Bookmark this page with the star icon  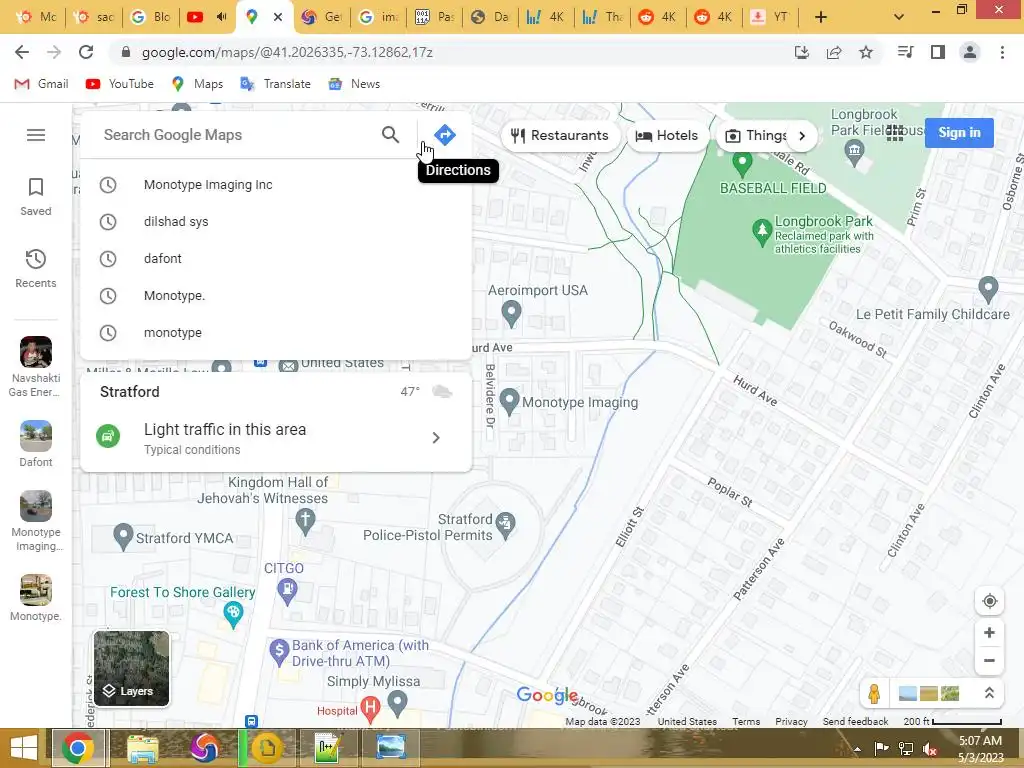pyautogui.click(x=866, y=52)
